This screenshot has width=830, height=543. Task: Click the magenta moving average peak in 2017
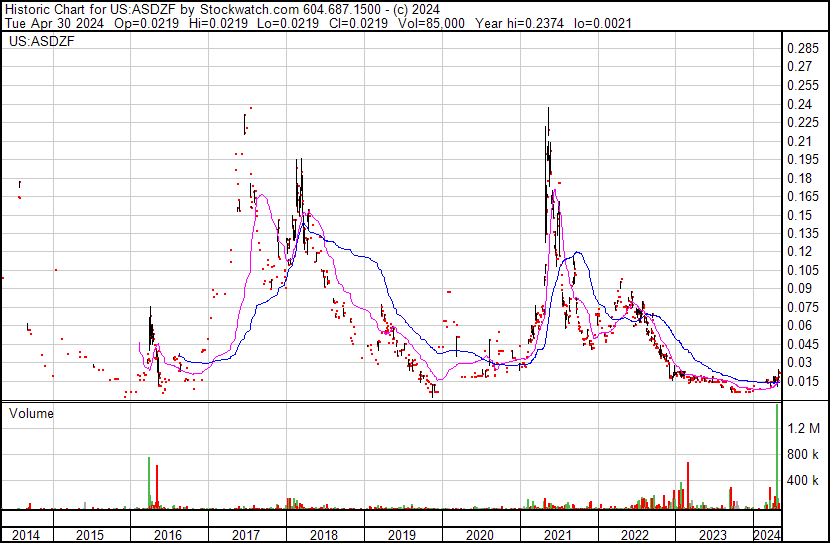(262, 195)
